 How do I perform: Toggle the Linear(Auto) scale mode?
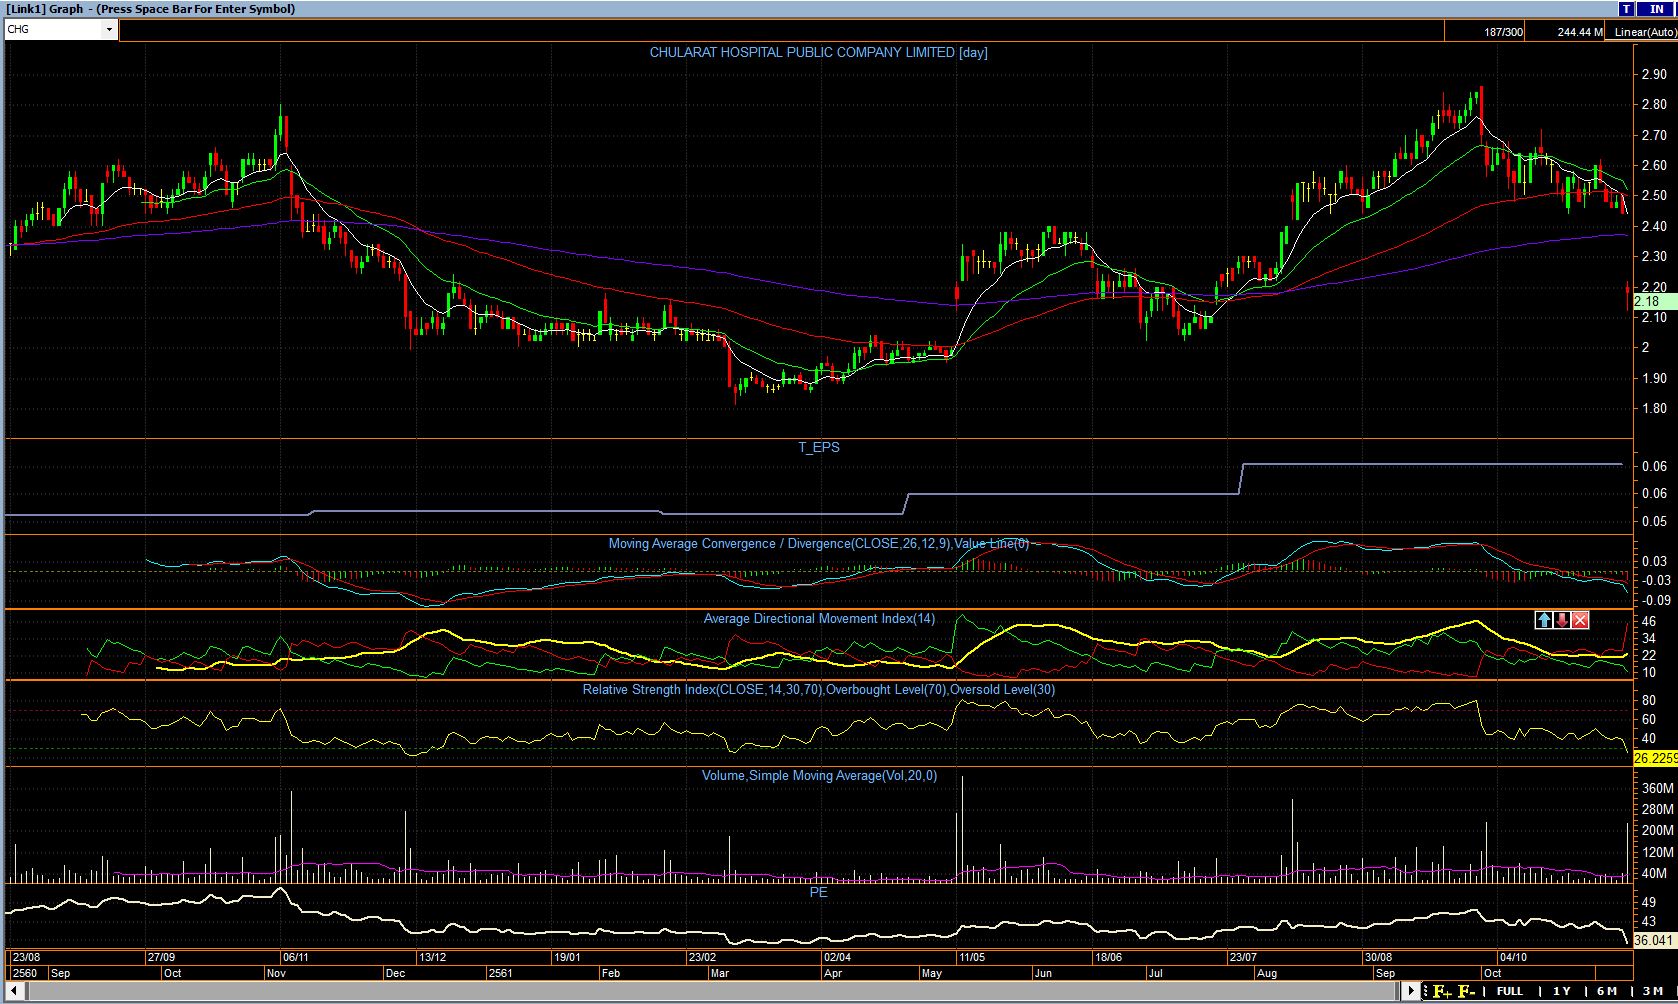click(1644, 32)
